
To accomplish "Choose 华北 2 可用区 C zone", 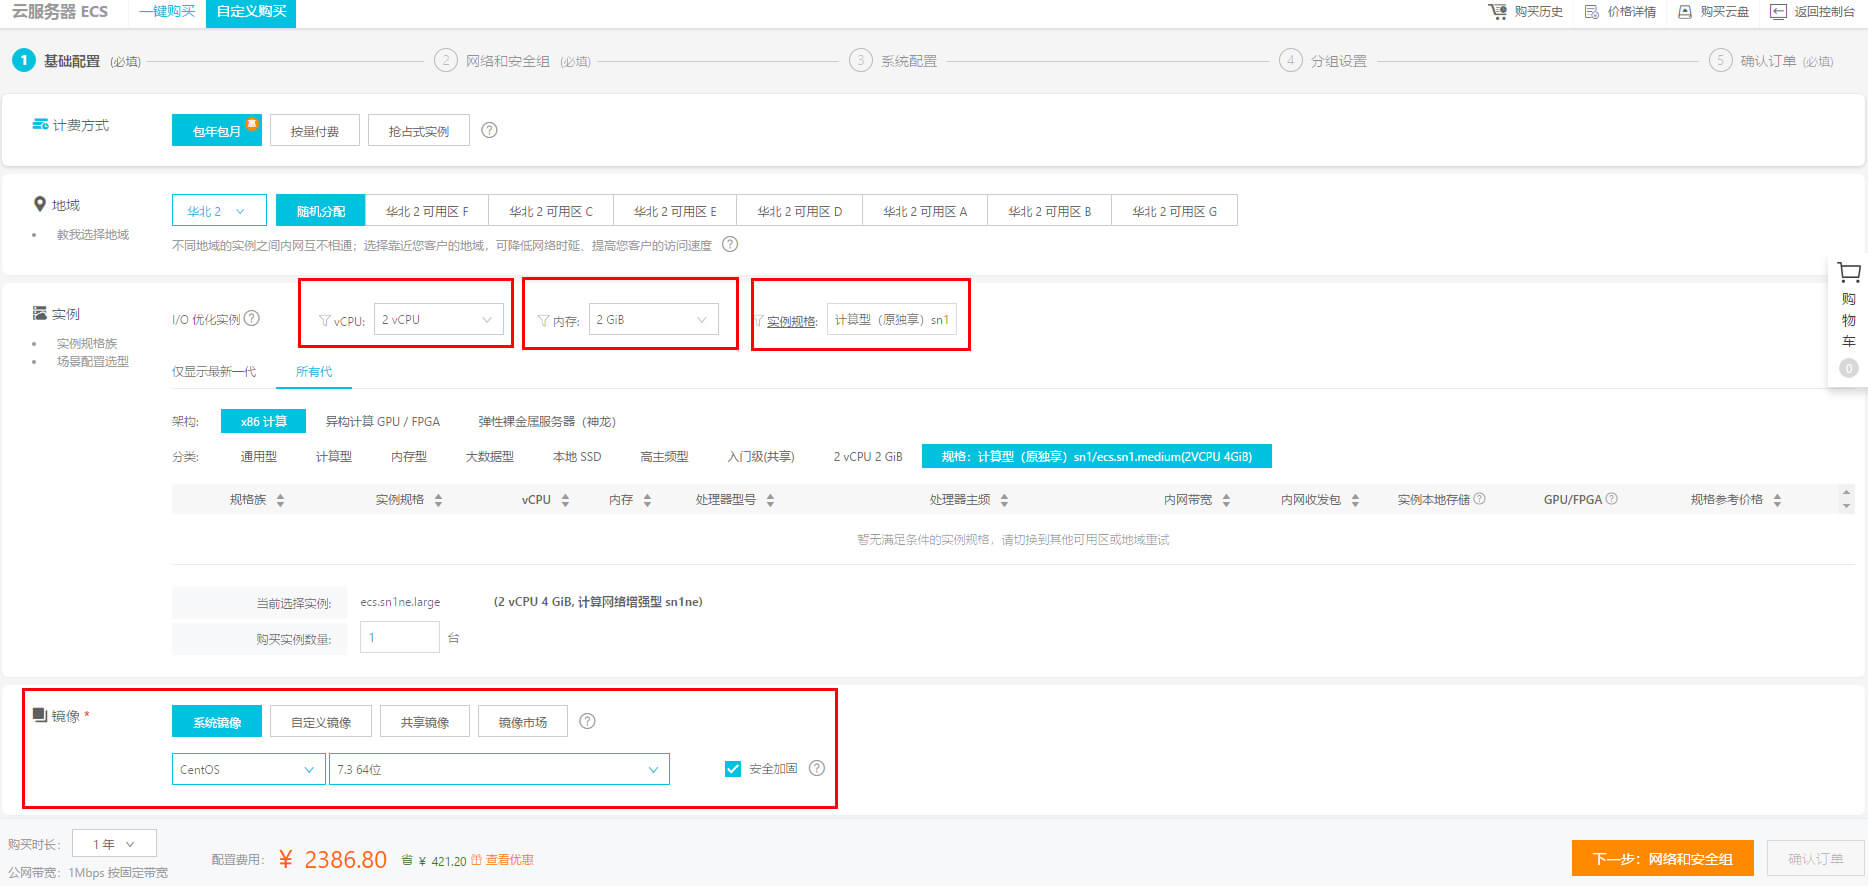I will [x=551, y=211].
